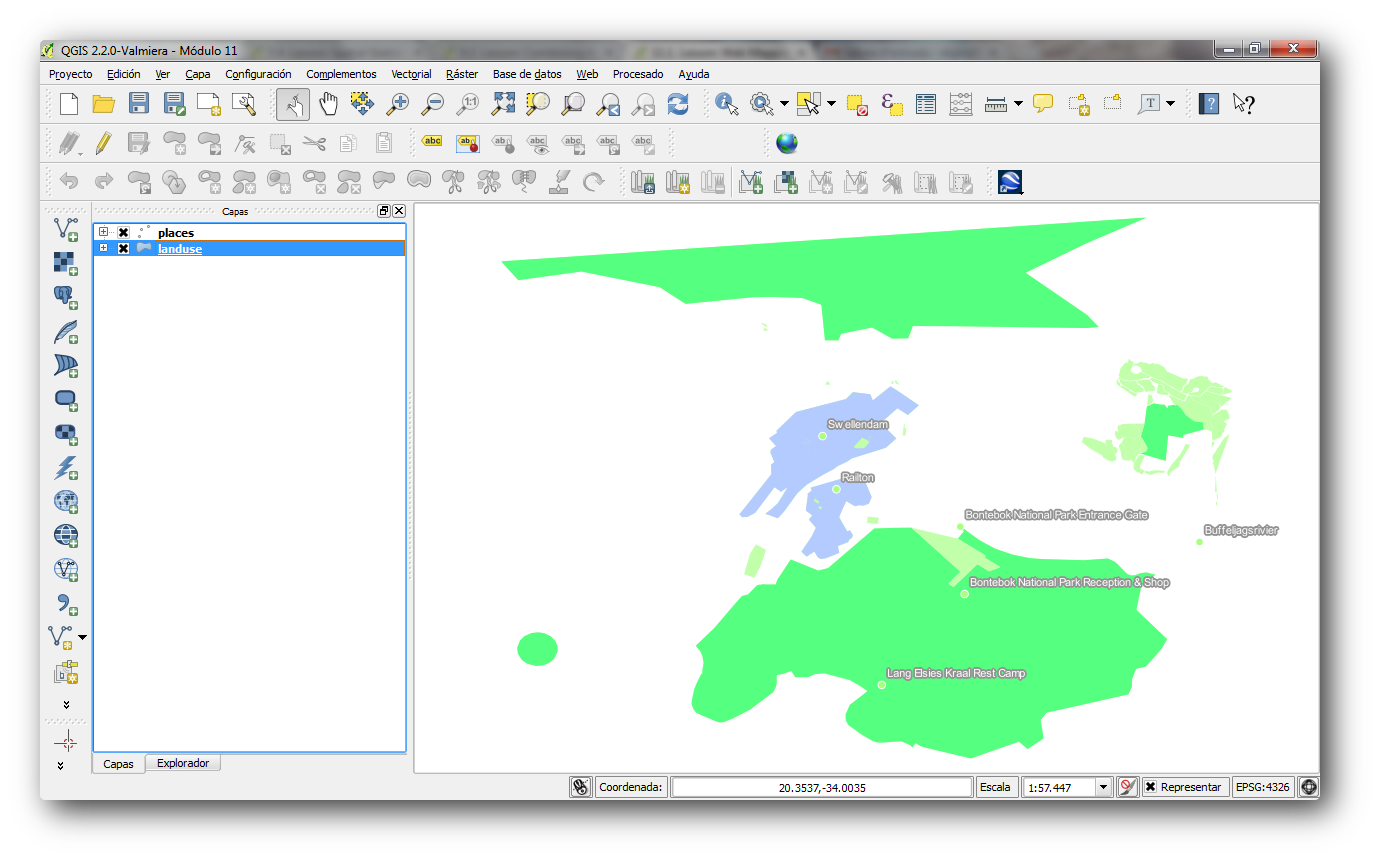Open the Proyecto menu

coord(70,74)
